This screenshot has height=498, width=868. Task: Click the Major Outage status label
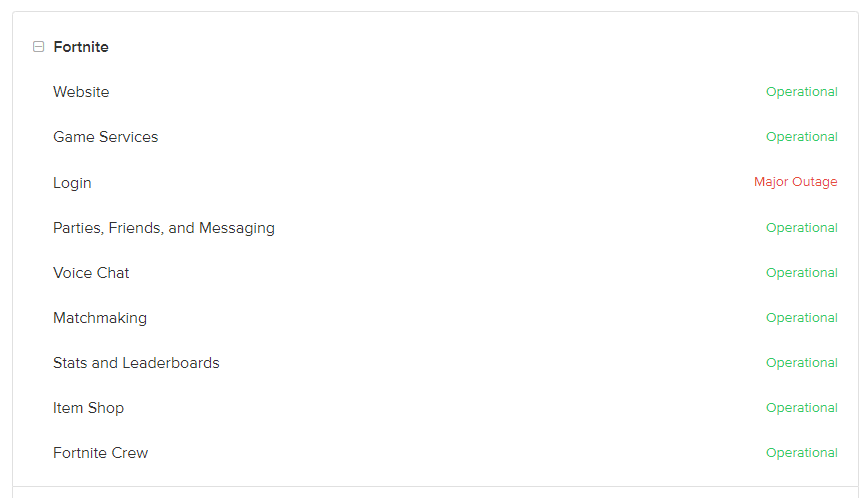795,182
